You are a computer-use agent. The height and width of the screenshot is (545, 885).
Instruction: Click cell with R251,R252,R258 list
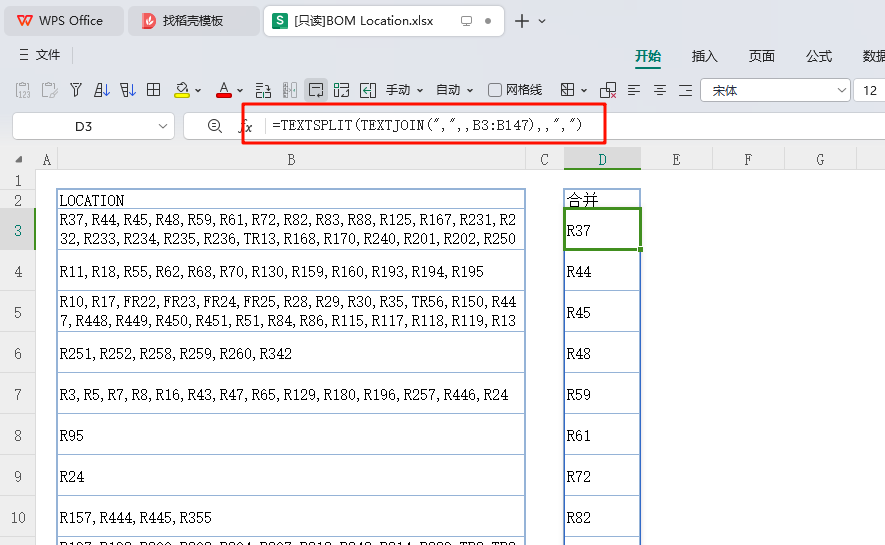coord(291,354)
